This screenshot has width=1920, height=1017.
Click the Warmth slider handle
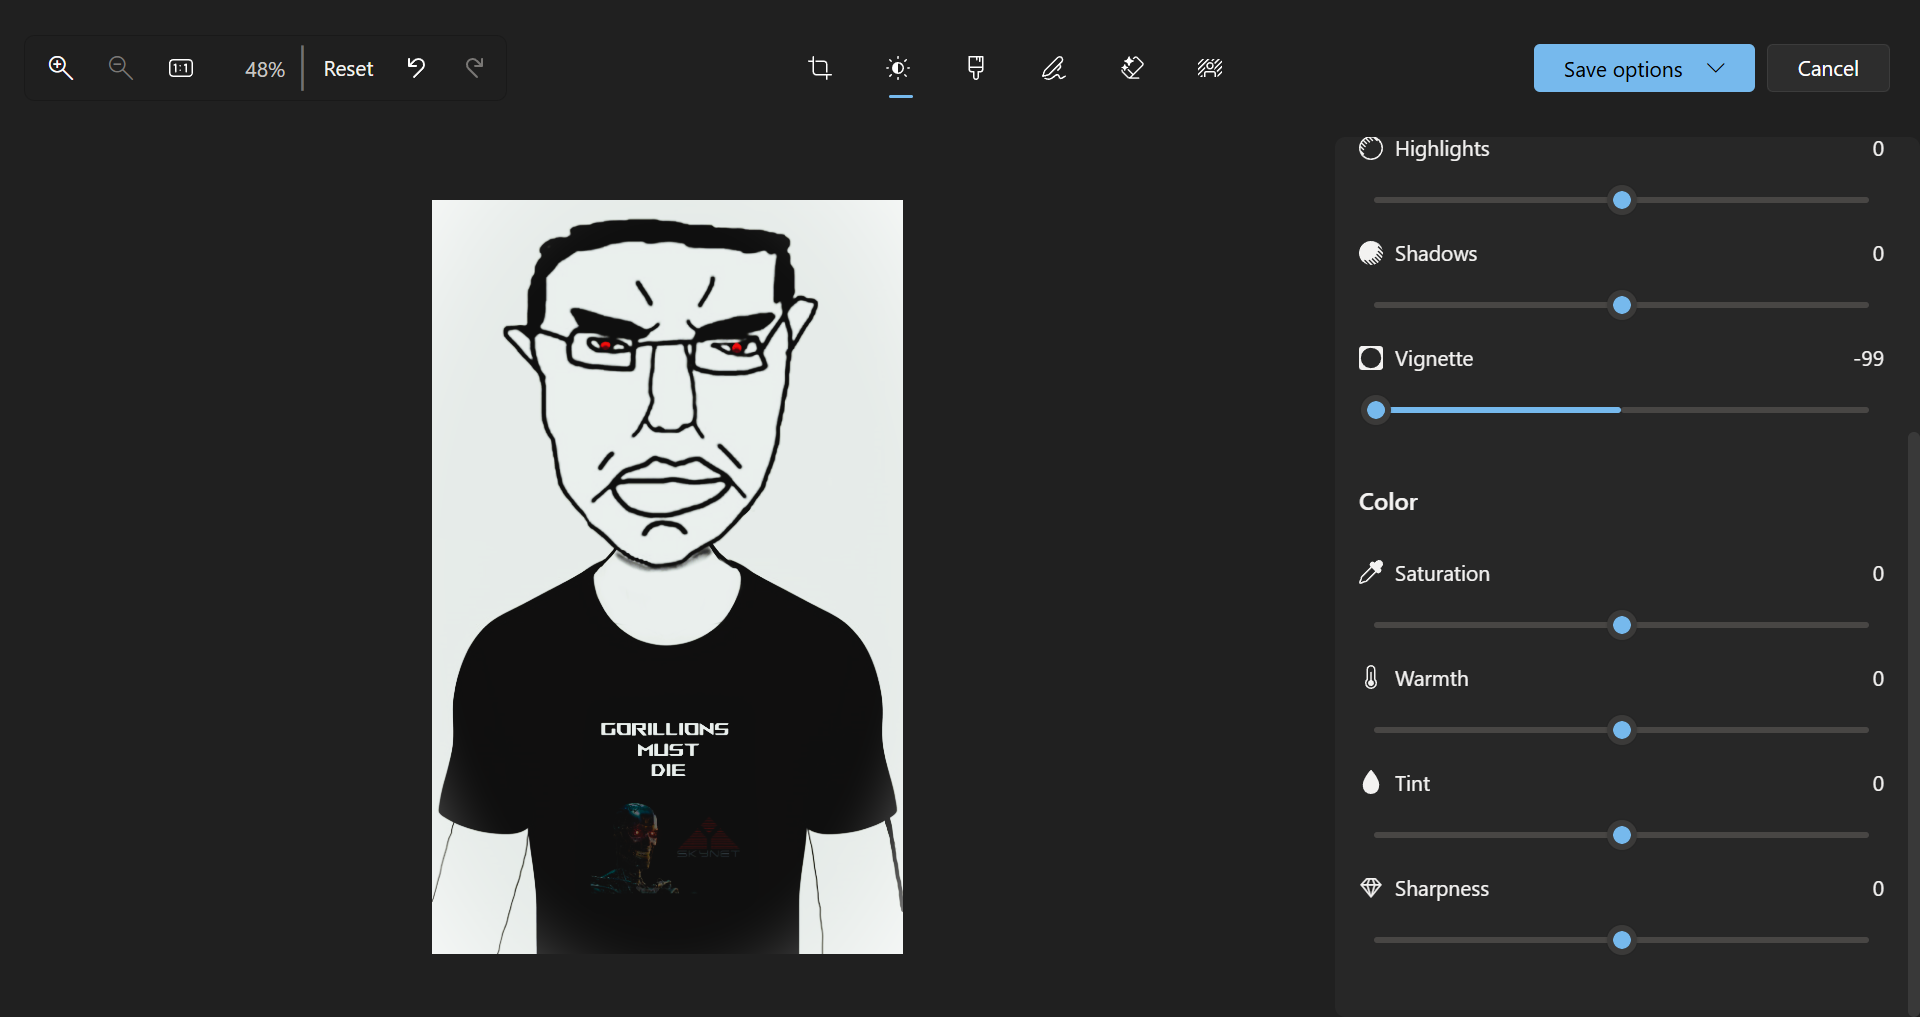[1622, 730]
